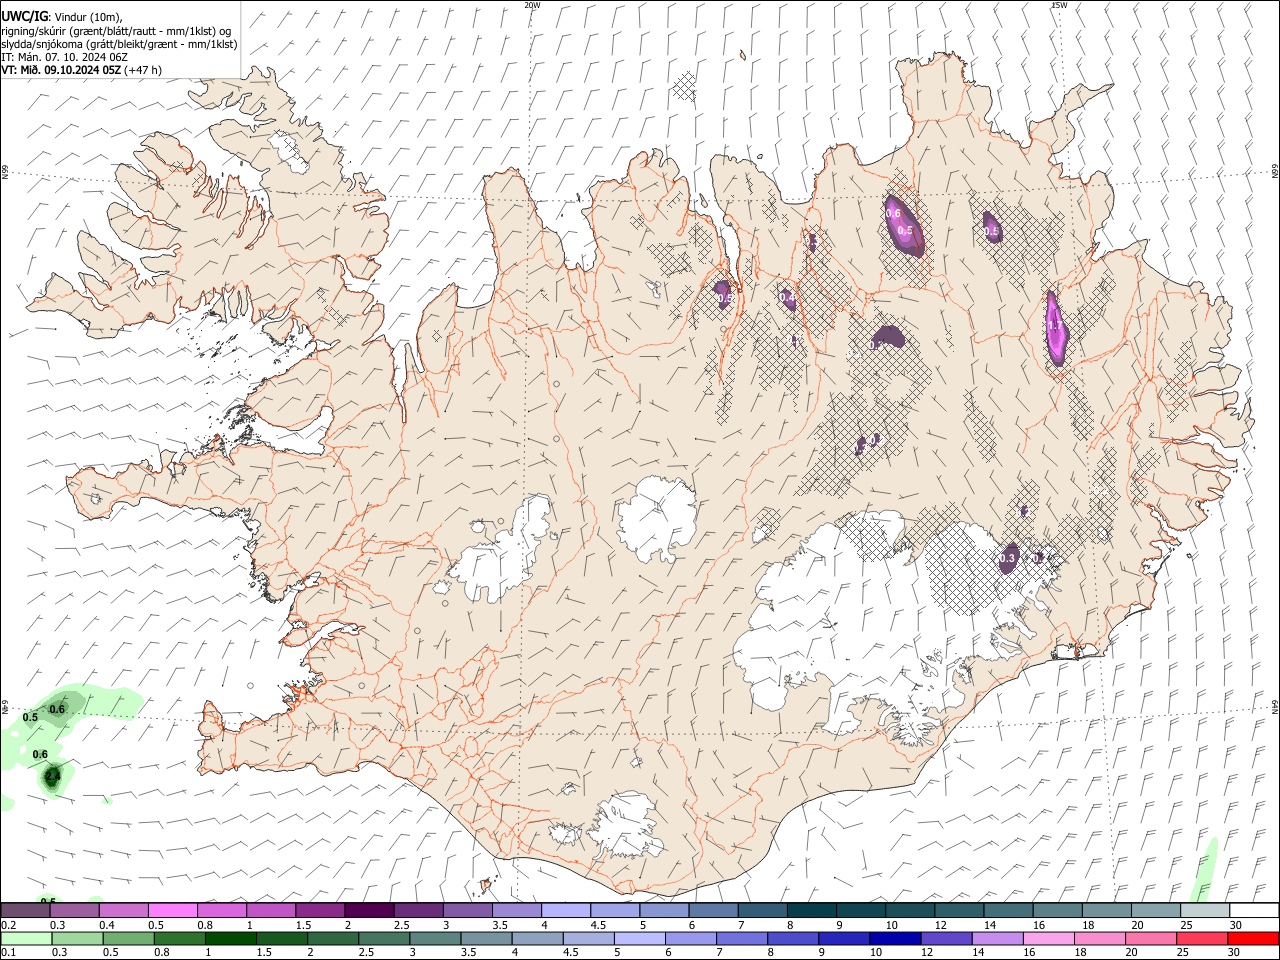Click the bright red rain swatch after 30
1280x960 pixels.
[1253, 938]
